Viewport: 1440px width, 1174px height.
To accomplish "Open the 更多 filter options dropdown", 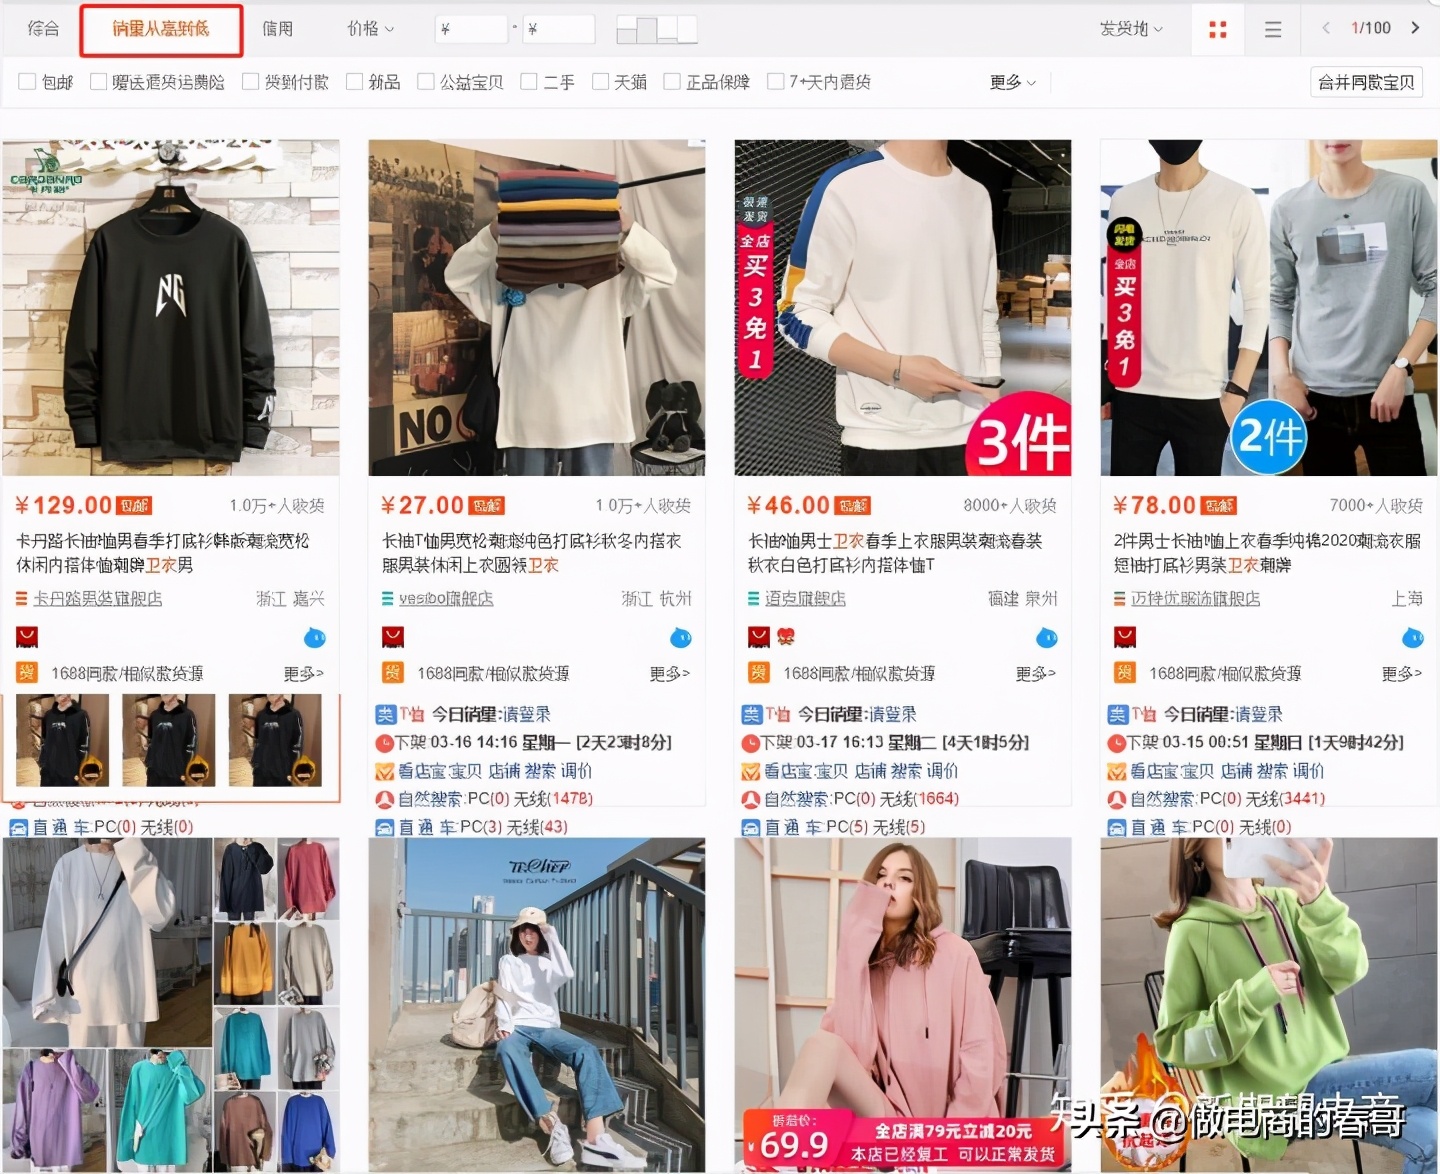I will 1011,82.
